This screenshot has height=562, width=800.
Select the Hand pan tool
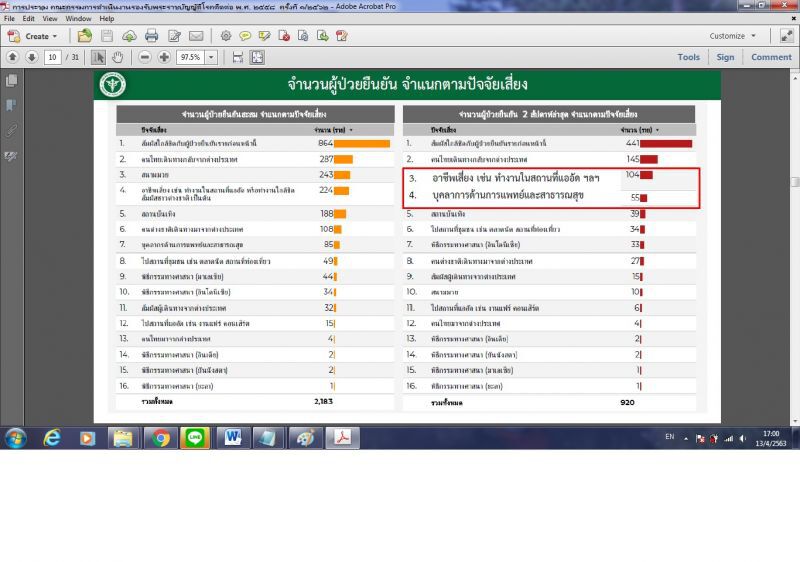[x=118, y=57]
